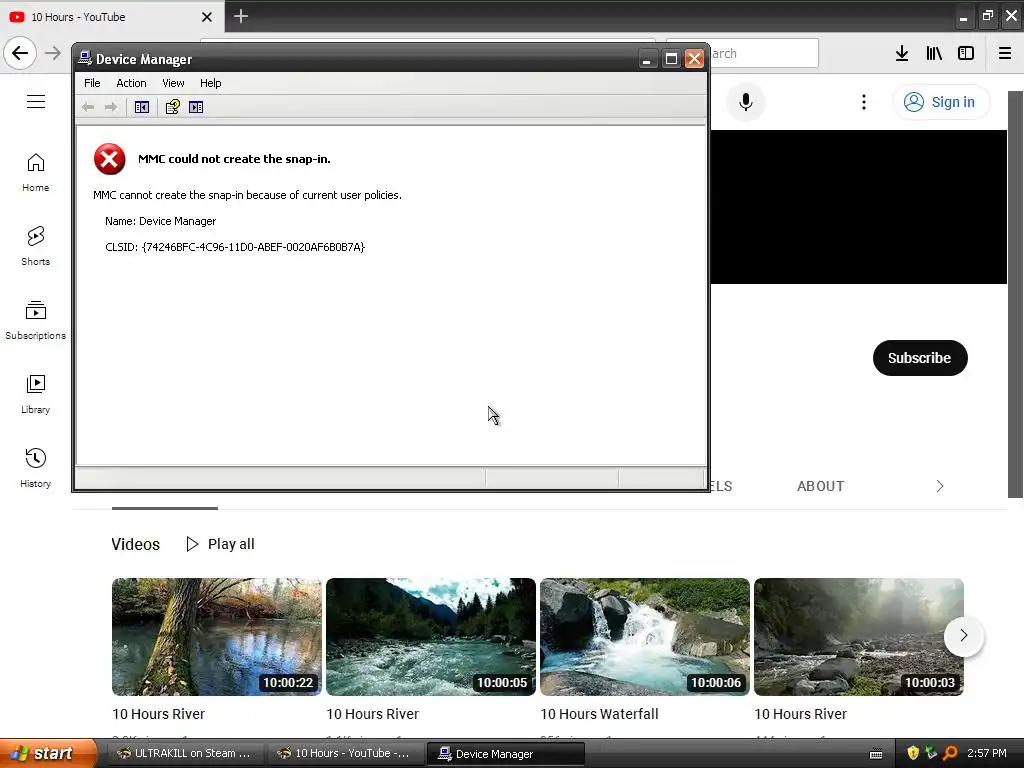Open browser library icon
The width and height of the screenshot is (1024, 768).
point(934,53)
